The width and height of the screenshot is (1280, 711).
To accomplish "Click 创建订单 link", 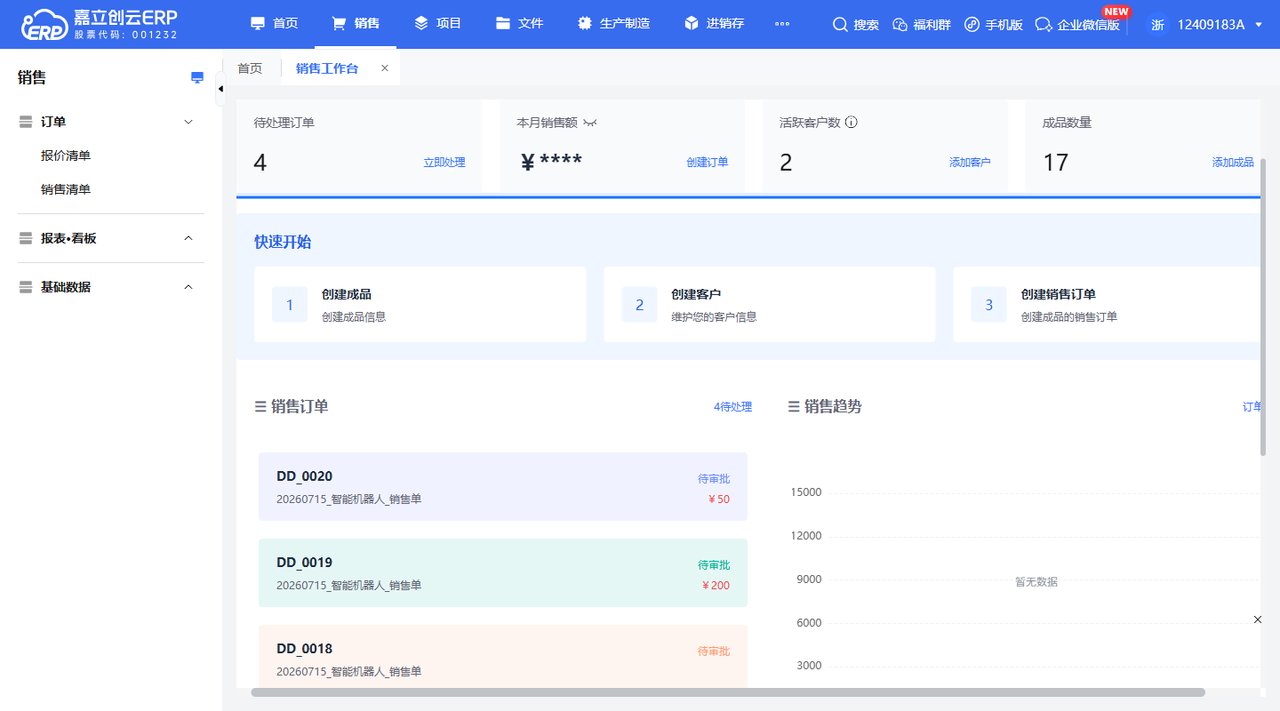I will pyautogui.click(x=707, y=162).
